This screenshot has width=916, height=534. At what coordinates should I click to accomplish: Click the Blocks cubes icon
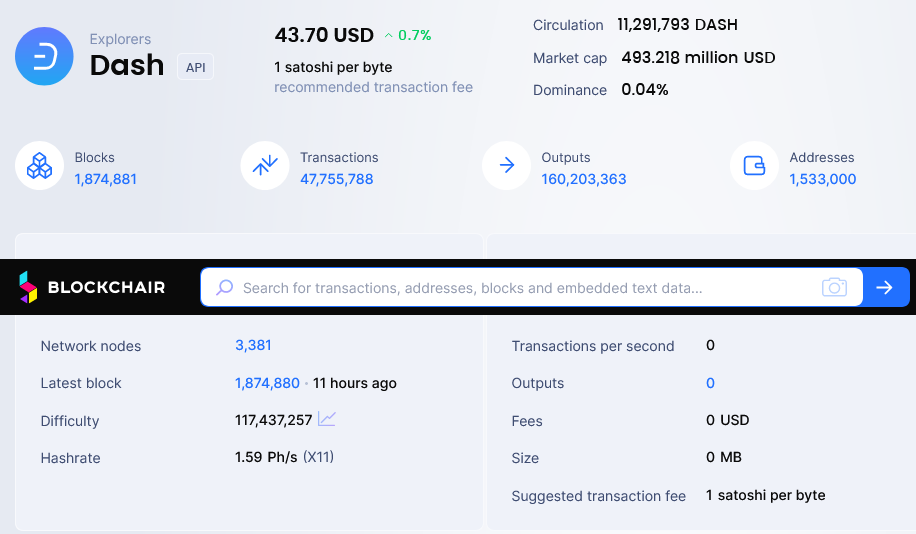pyautogui.click(x=39, y=166)
